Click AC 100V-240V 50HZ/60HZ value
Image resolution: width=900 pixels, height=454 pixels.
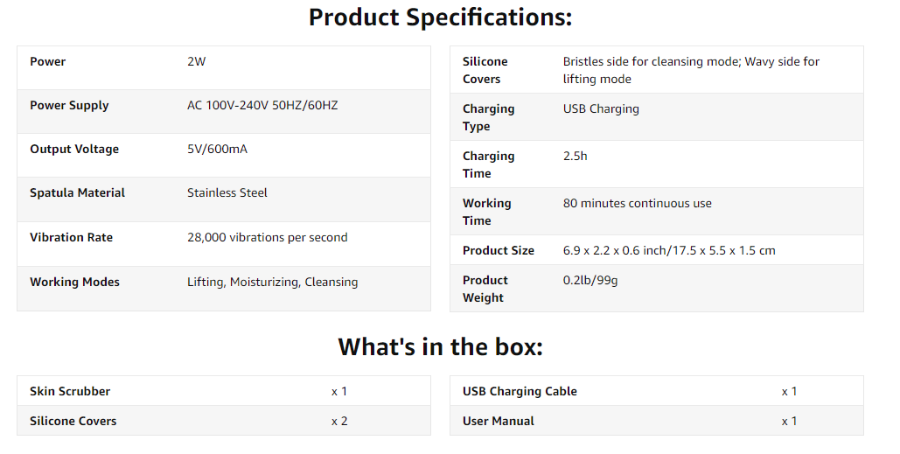pos(262,106)
